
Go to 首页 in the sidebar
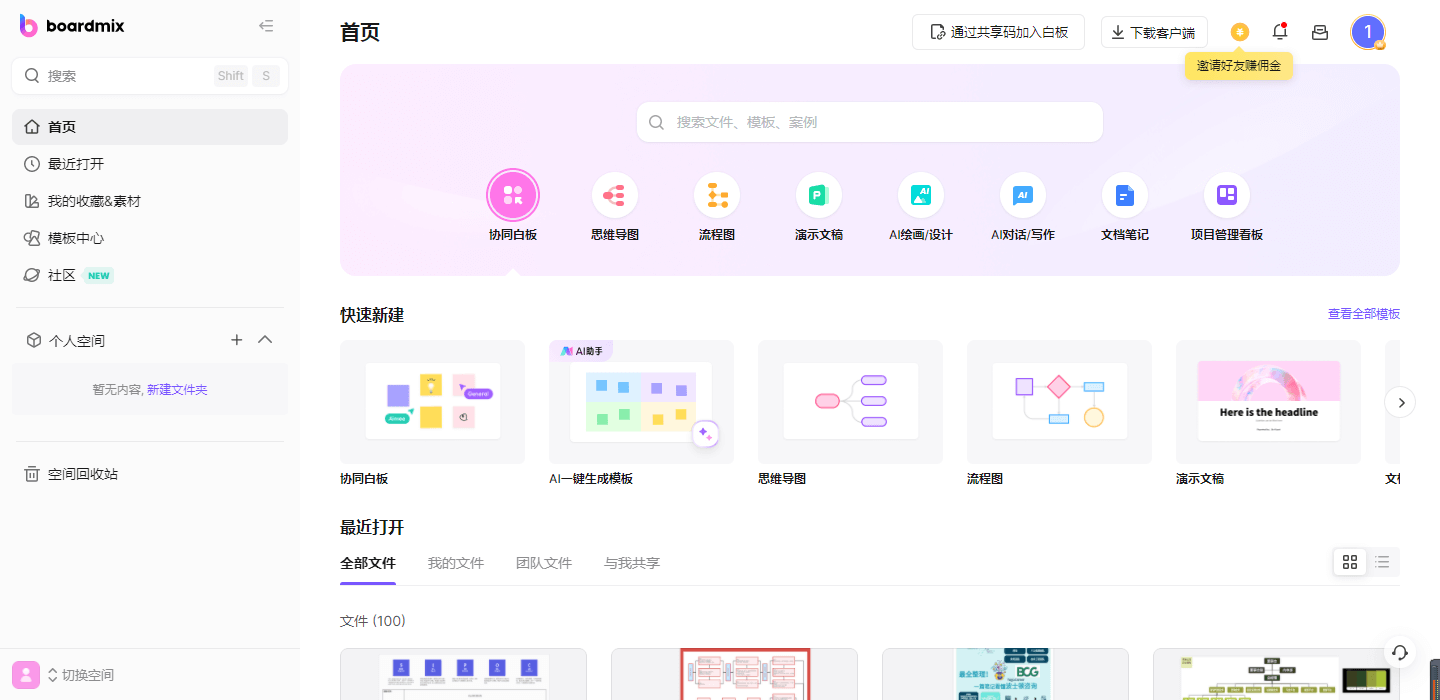[x=150, y=127]
